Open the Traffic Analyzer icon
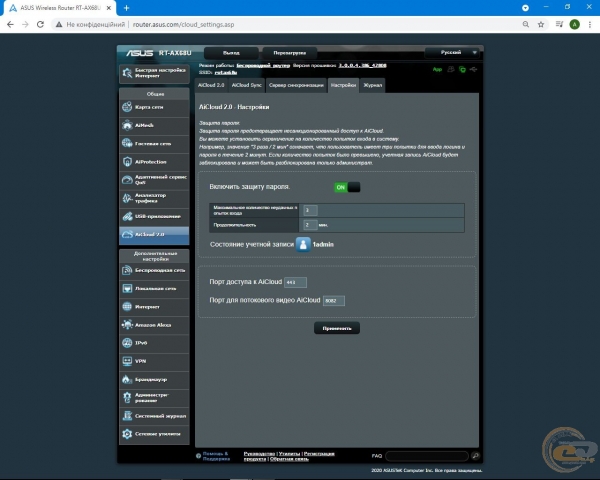This screenshot has height=480, width=600. click(127, 198)
